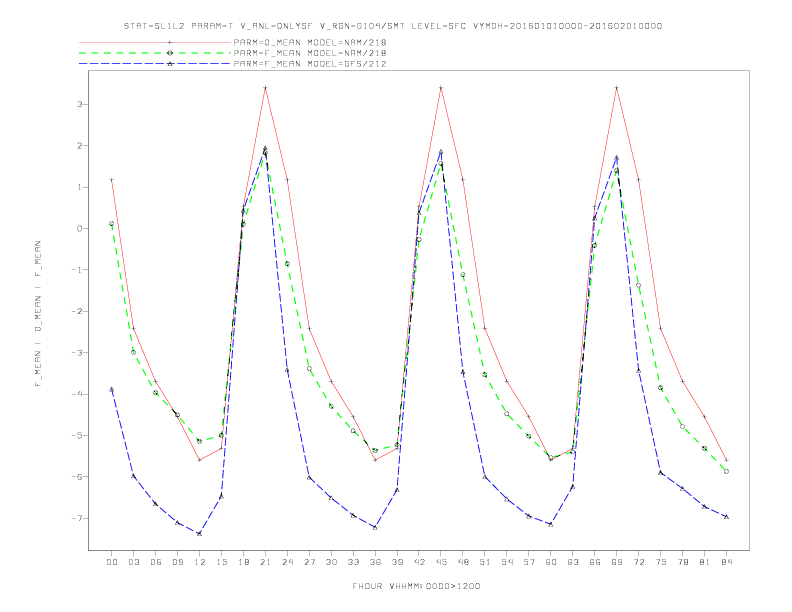Click y-axis tick label -1
This screenshot has width=792, height=612.
(x=77, y=270)
